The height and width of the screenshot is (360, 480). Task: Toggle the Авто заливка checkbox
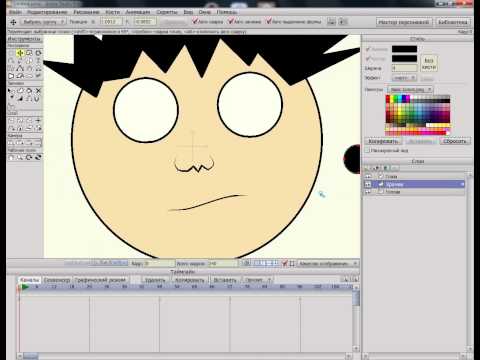click(231, 22)
